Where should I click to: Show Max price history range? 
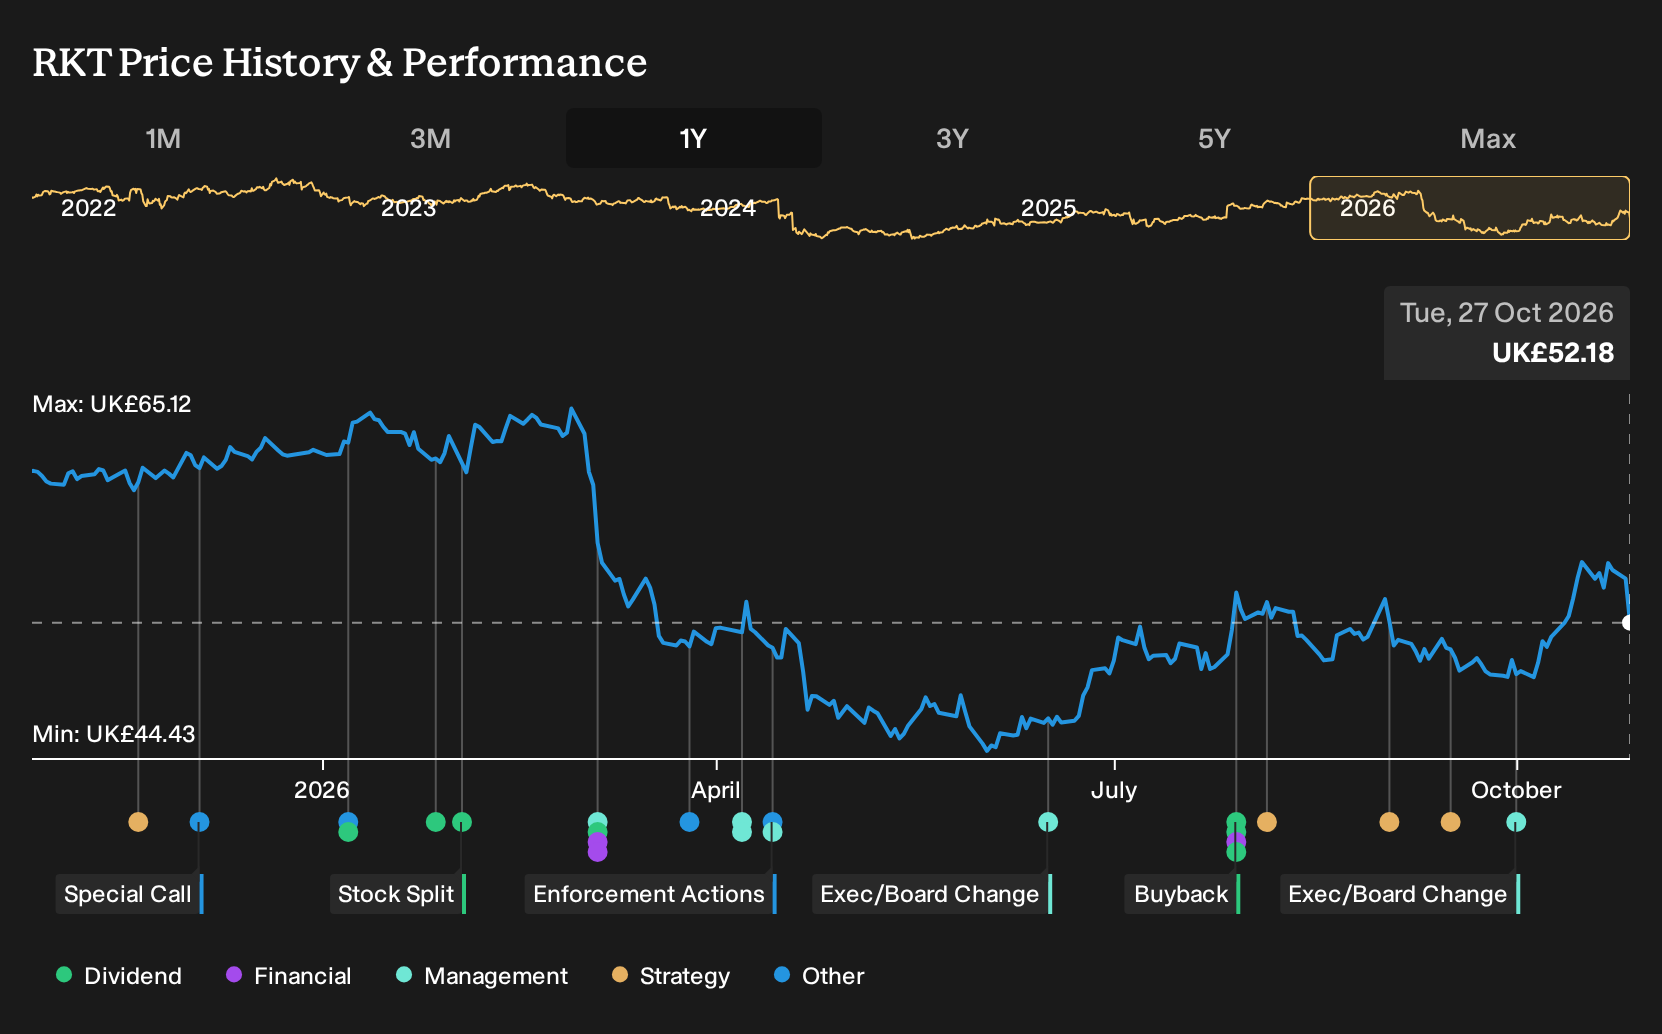coord(1488,139)
